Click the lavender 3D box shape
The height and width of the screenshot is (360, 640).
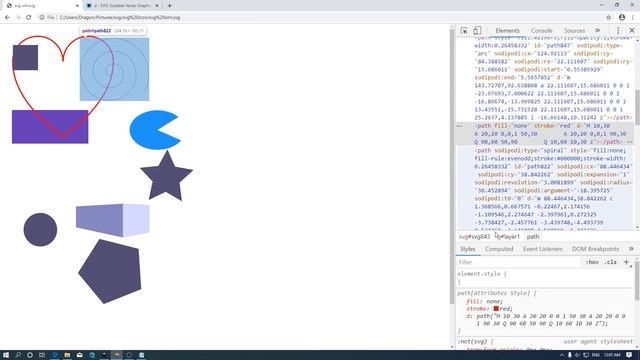tap(113, 220)
